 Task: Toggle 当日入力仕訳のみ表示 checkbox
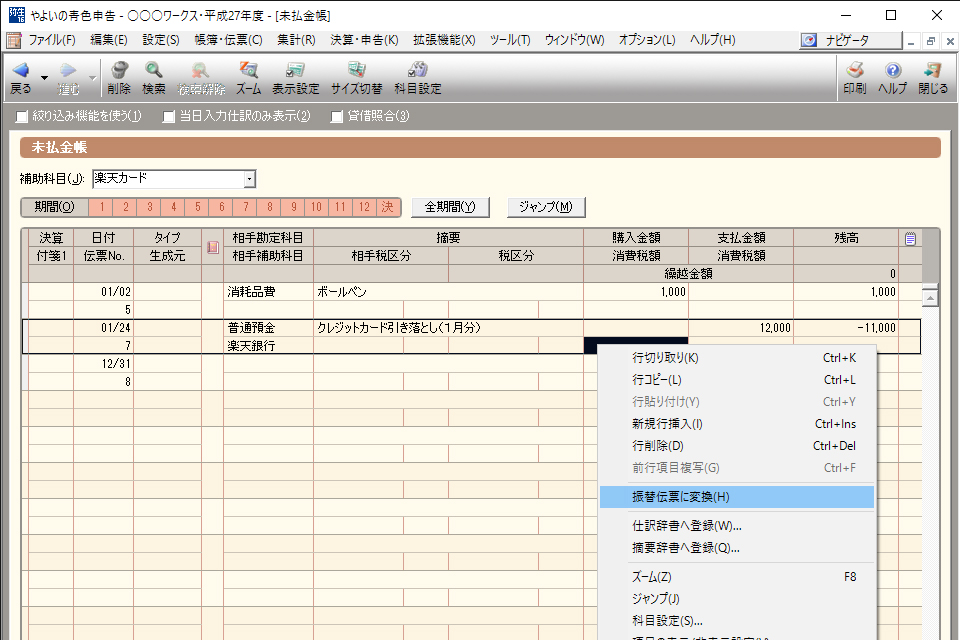pyautogui.click(x=169, y=116)
